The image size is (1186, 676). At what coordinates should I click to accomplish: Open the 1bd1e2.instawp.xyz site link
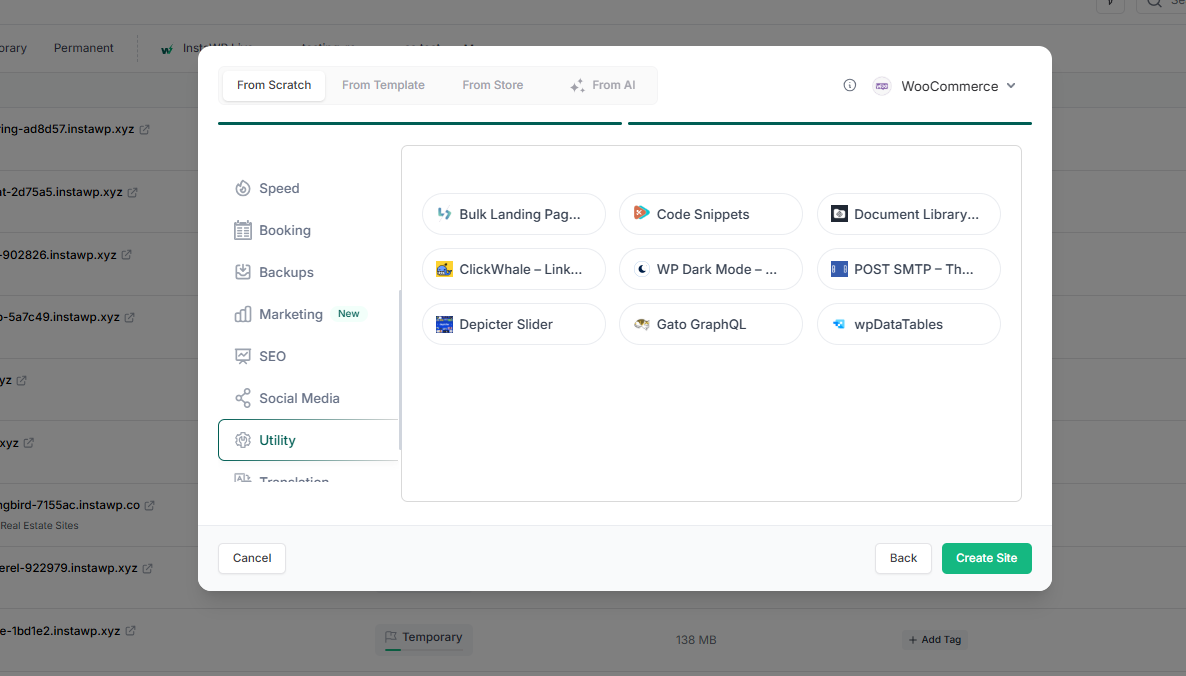coord(60,631)
